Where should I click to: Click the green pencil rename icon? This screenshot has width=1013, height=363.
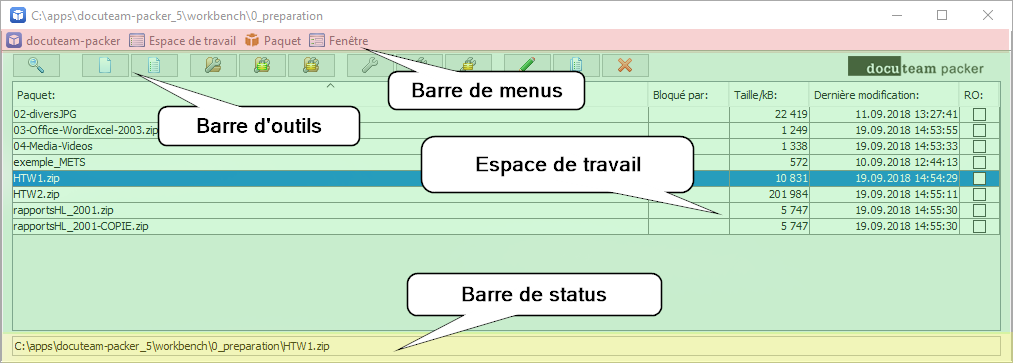pos(527,65)
